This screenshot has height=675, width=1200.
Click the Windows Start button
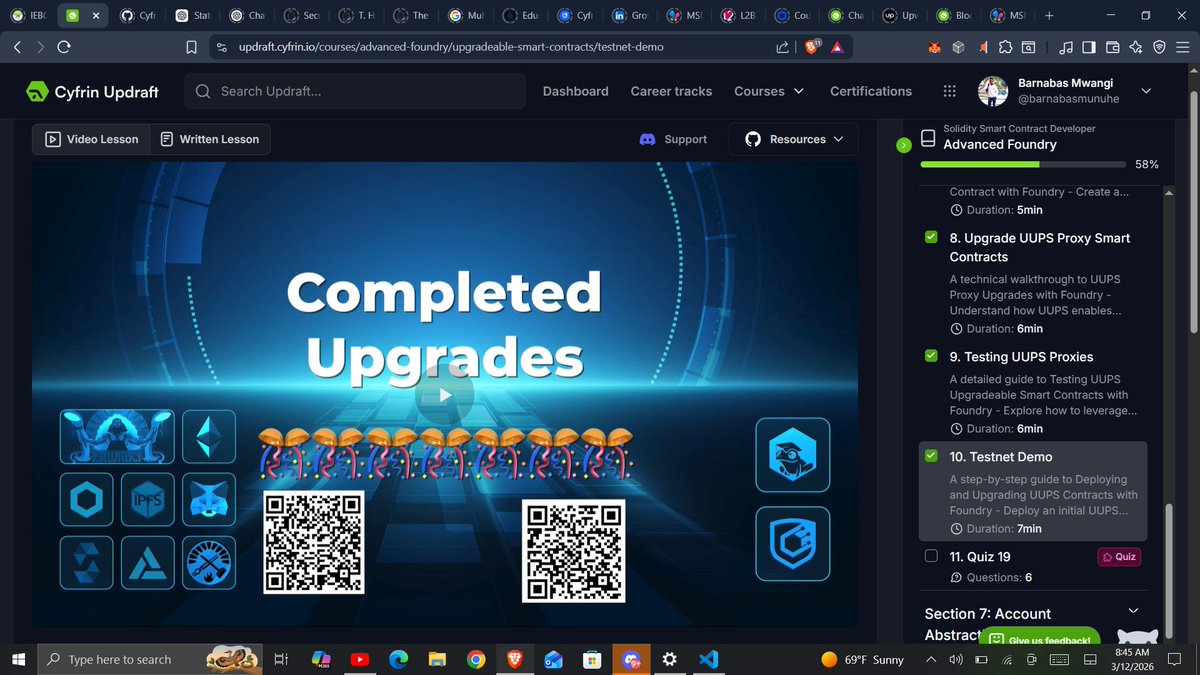[19, 659]
